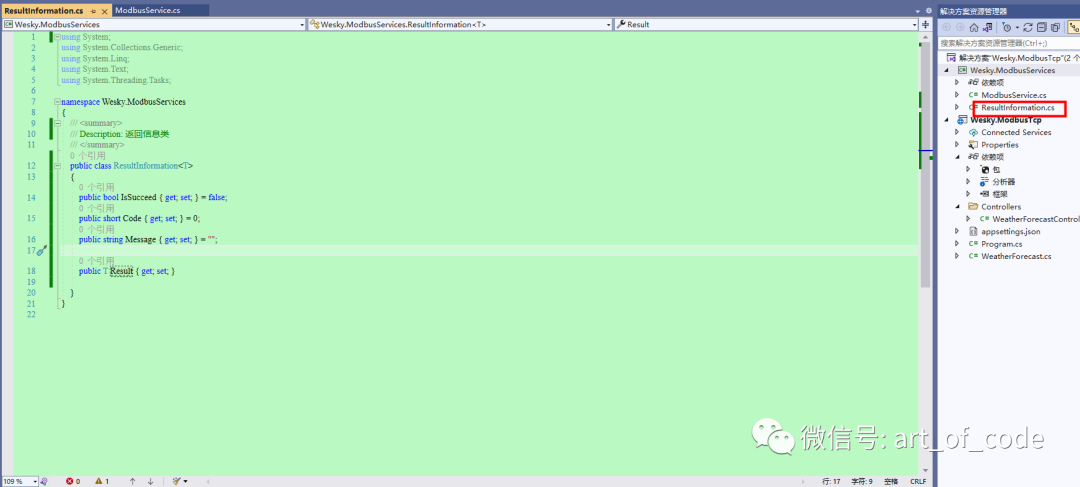
Task: Expand ResultInformation.cs node in Solution Explorer
Action: (x=957, y=107)
